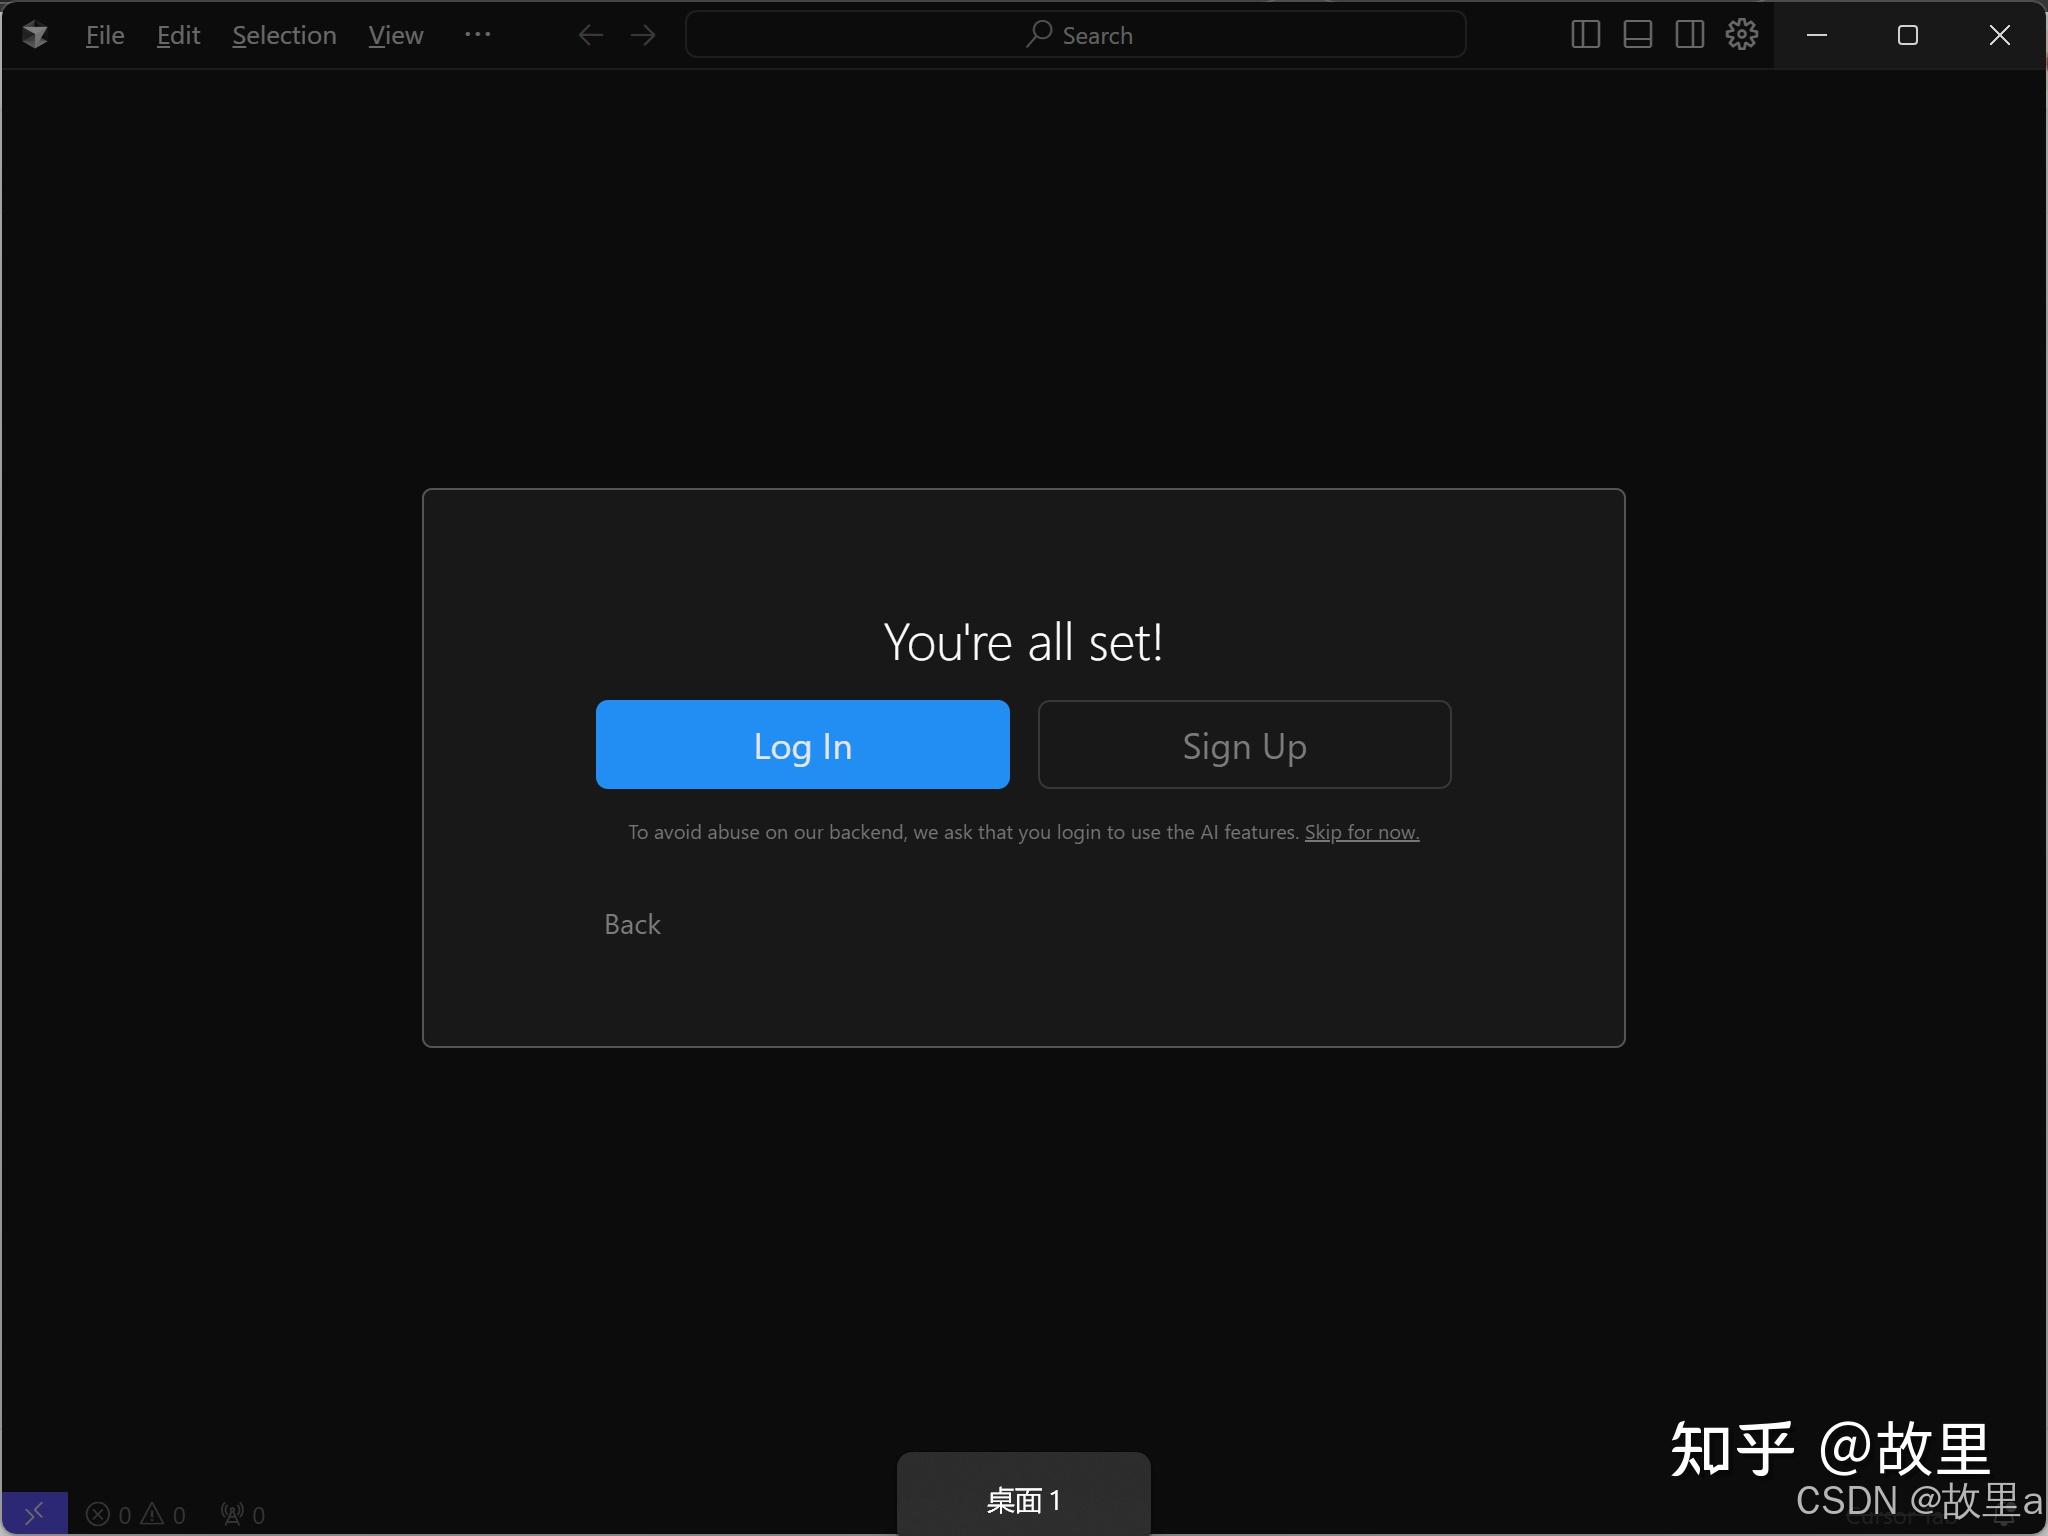Click the Skip for now link
This screenshot has width=2048, height=1536.
1361,832
